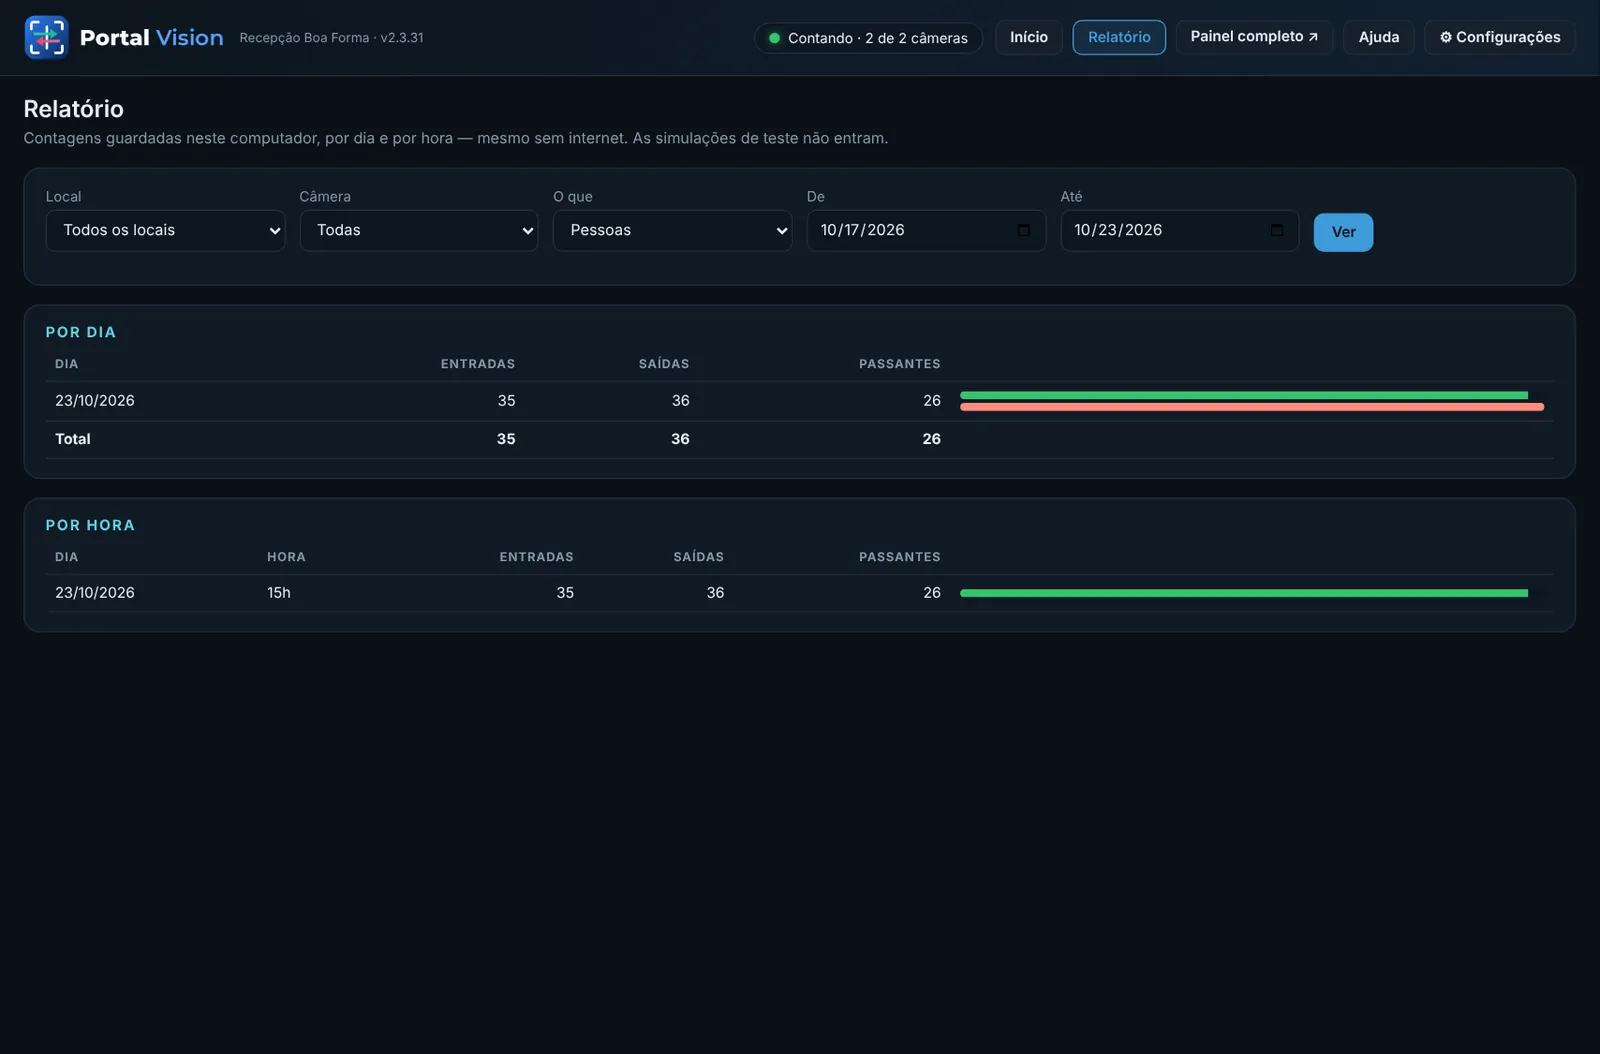This screenshot has width=1600, height=1054.
Task: Click the 'Portal Vision' title text
Action: (x=152, y=38)
